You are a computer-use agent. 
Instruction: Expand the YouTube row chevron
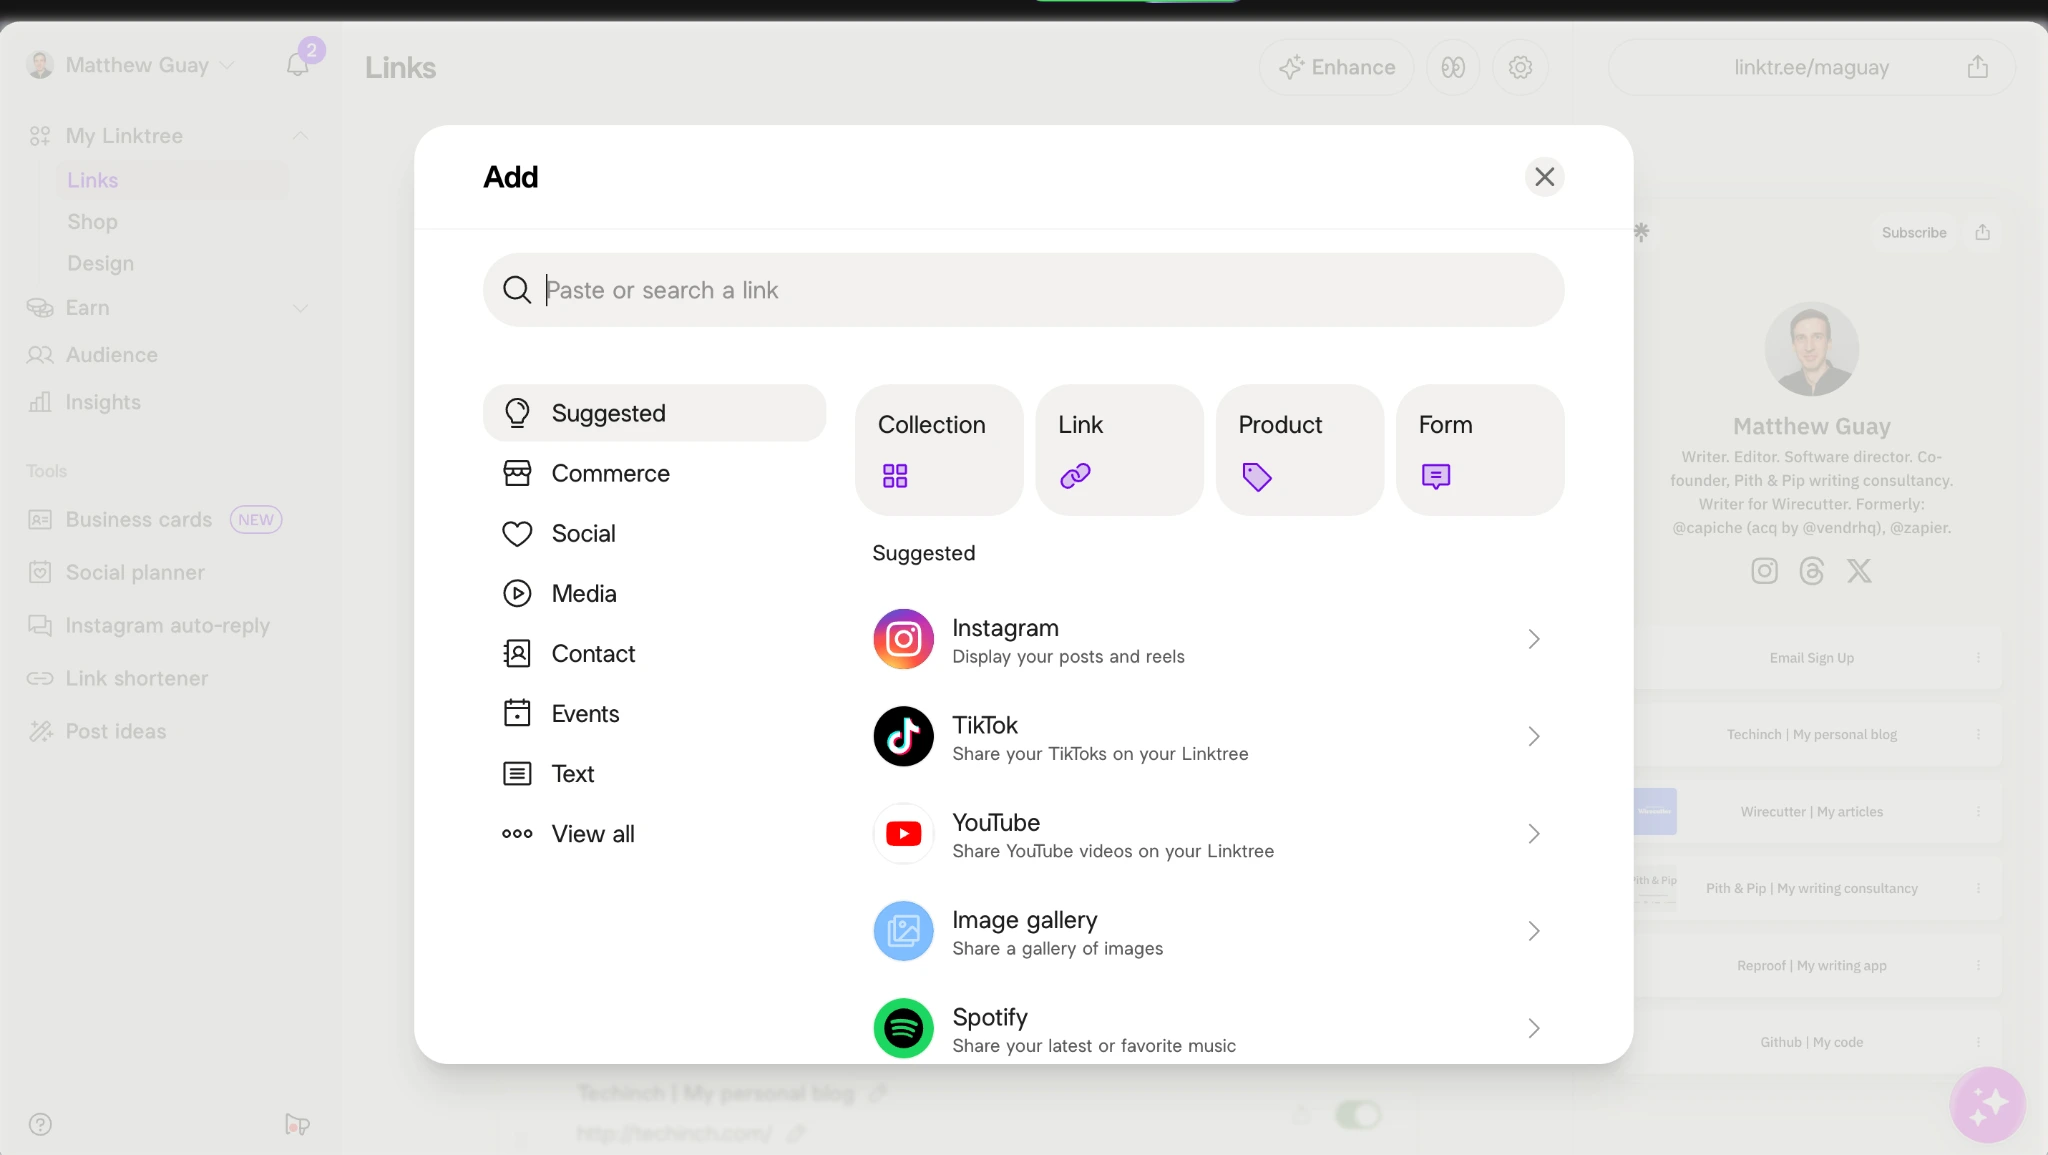1533,833
